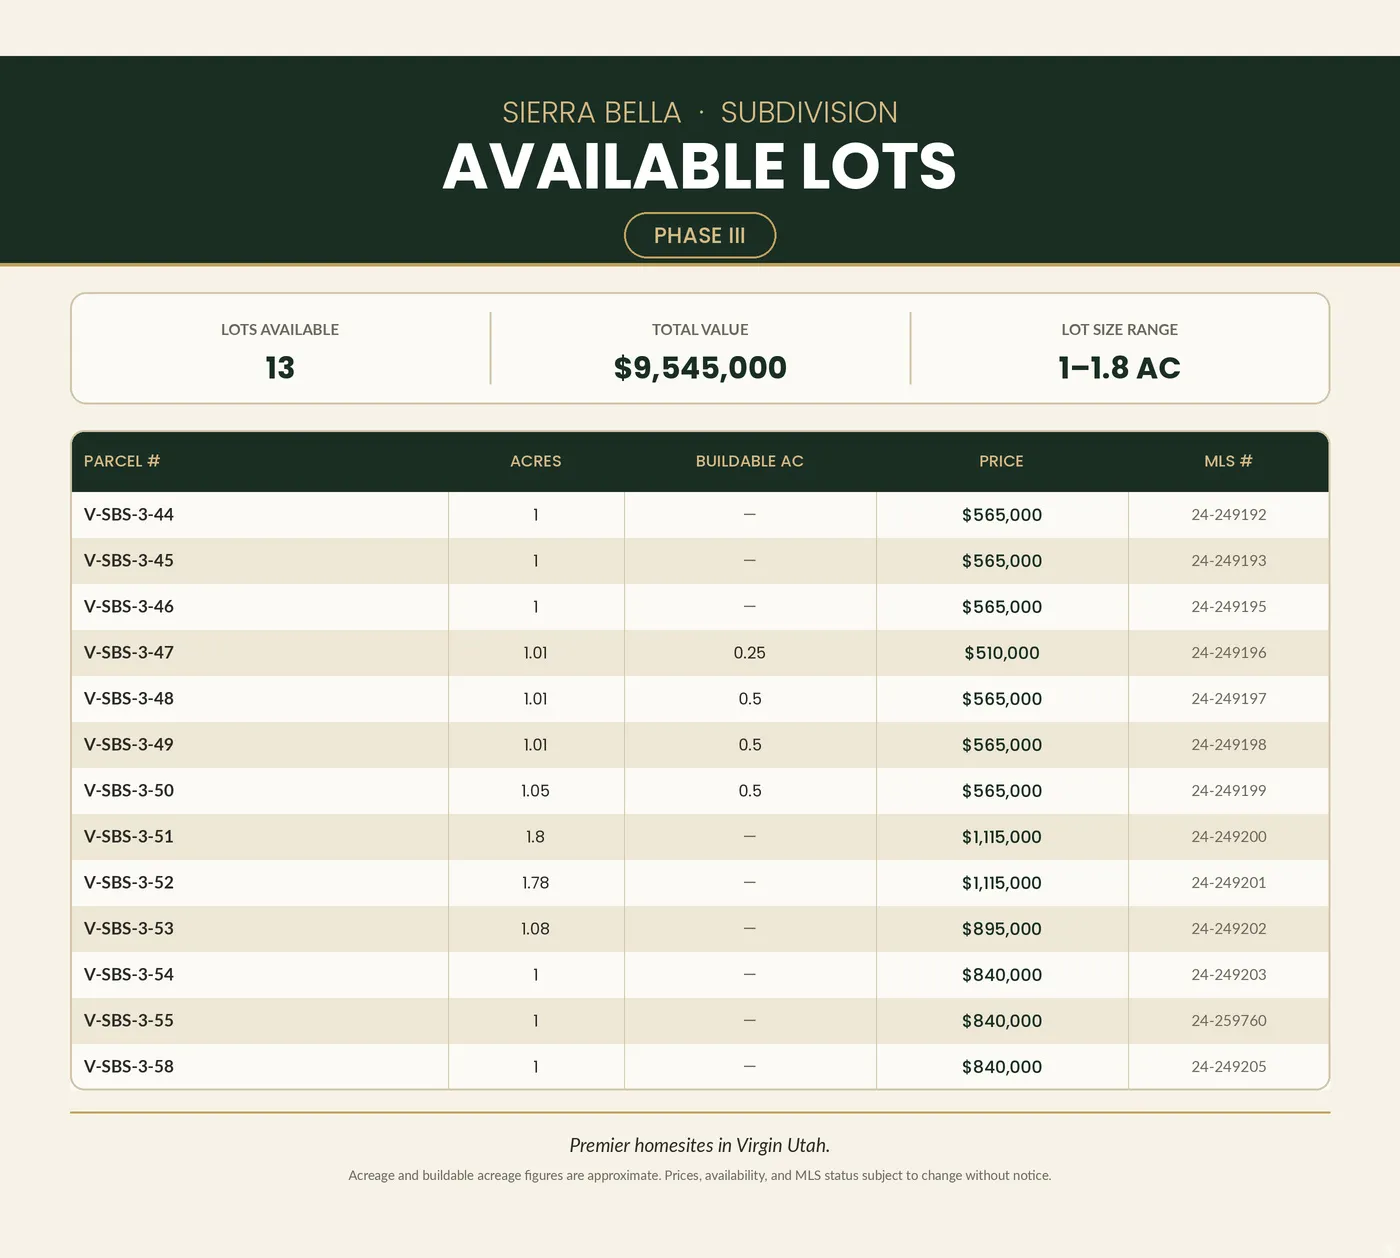Click the ACRES column header
Image resolution: width=1400 pixels, height=1258 pixels.
coord(536,461)
